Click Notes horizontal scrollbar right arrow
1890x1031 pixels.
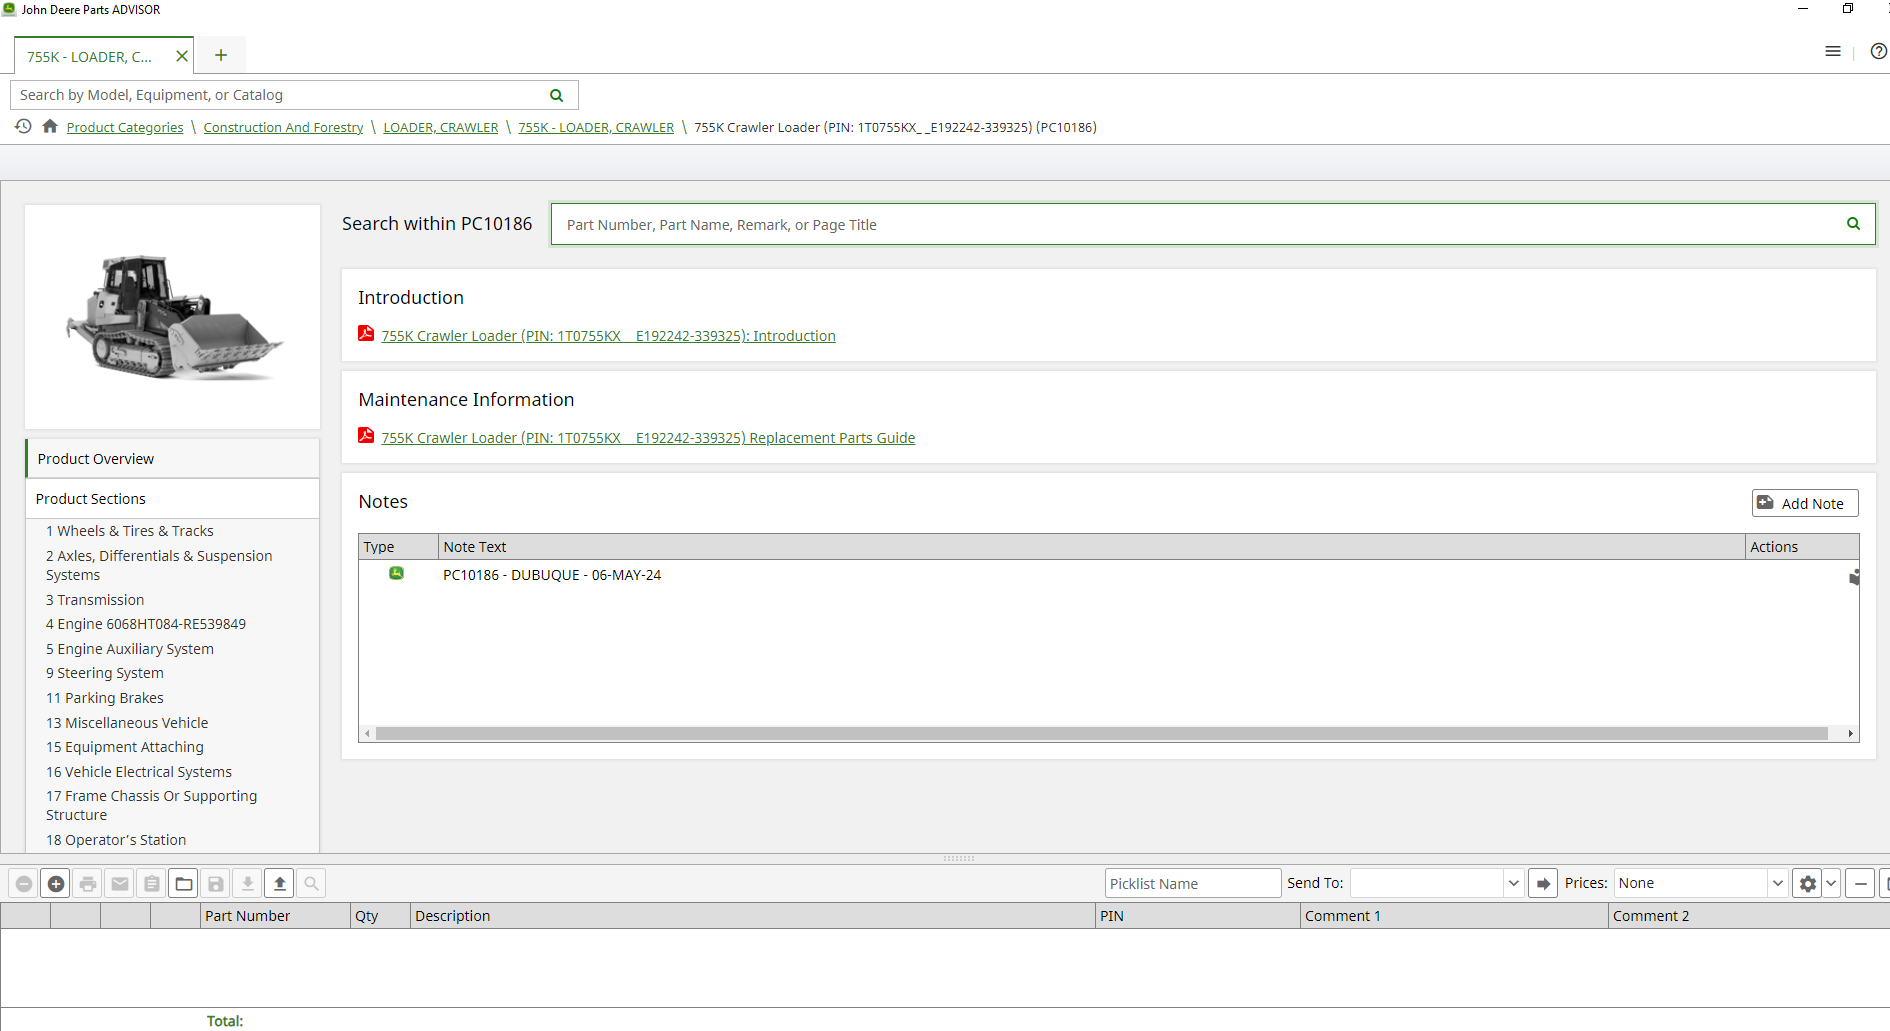point(1851,734)
